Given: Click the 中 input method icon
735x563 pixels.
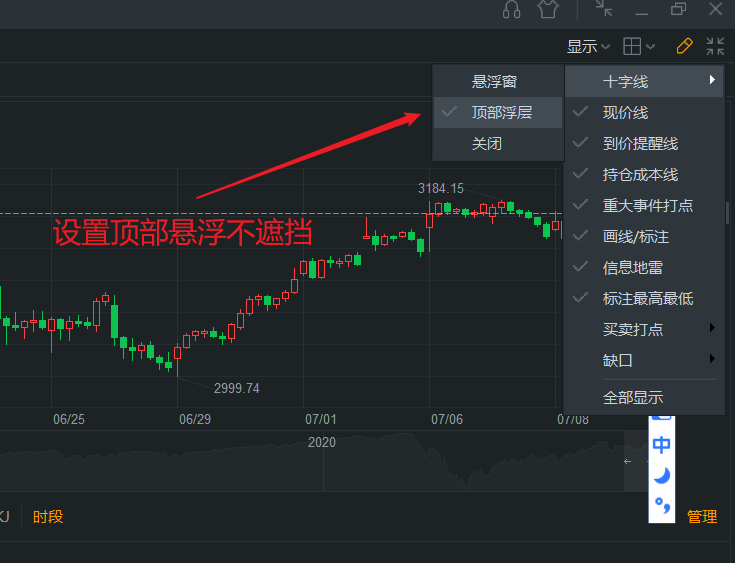Looking at the screenshot, I should click(661, 444).
